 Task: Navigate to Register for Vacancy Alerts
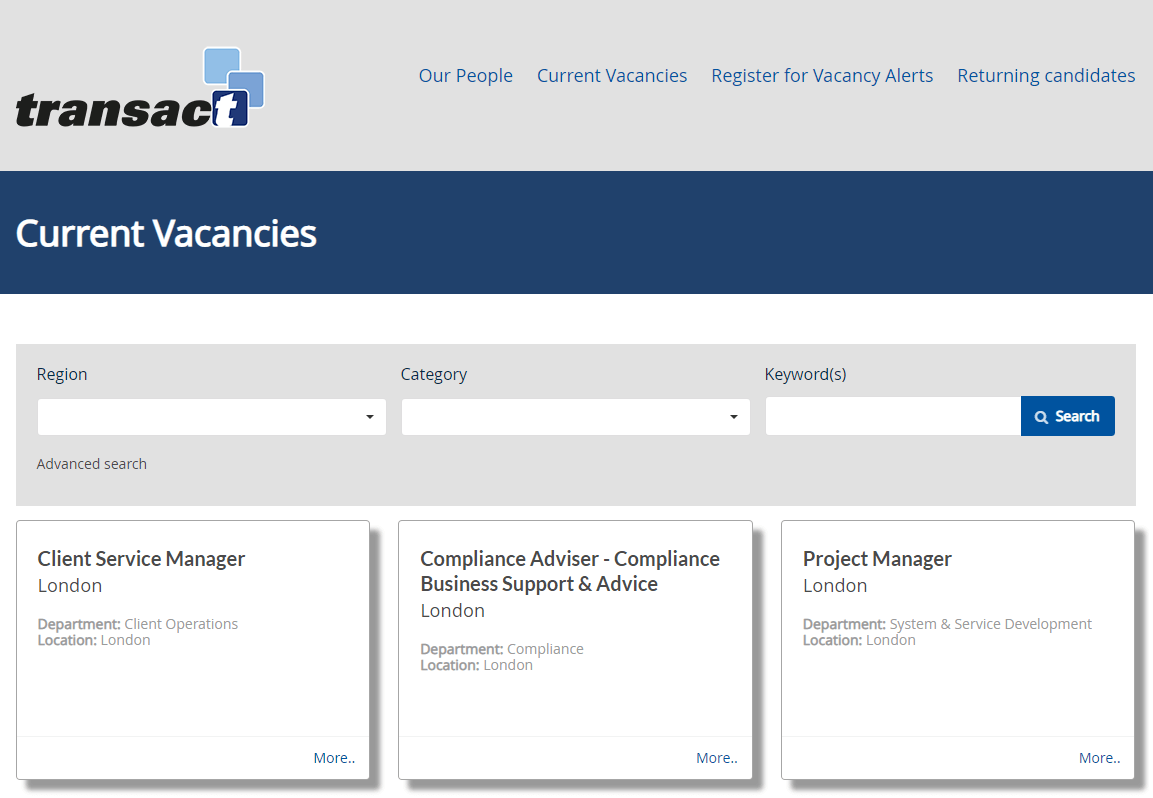coord(821,75)
